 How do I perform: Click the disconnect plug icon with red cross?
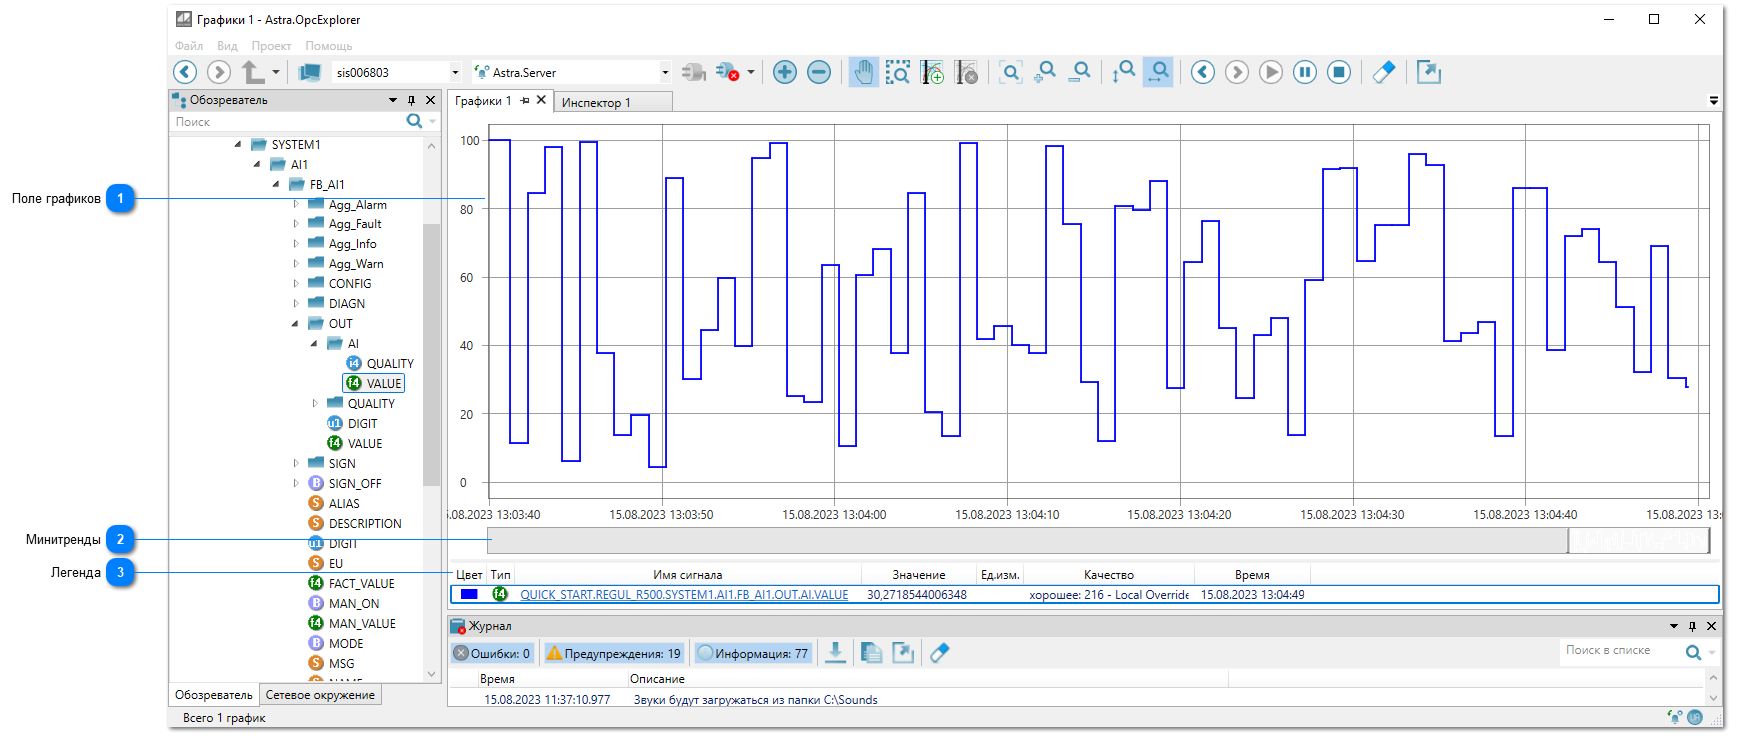click(727, 72)
